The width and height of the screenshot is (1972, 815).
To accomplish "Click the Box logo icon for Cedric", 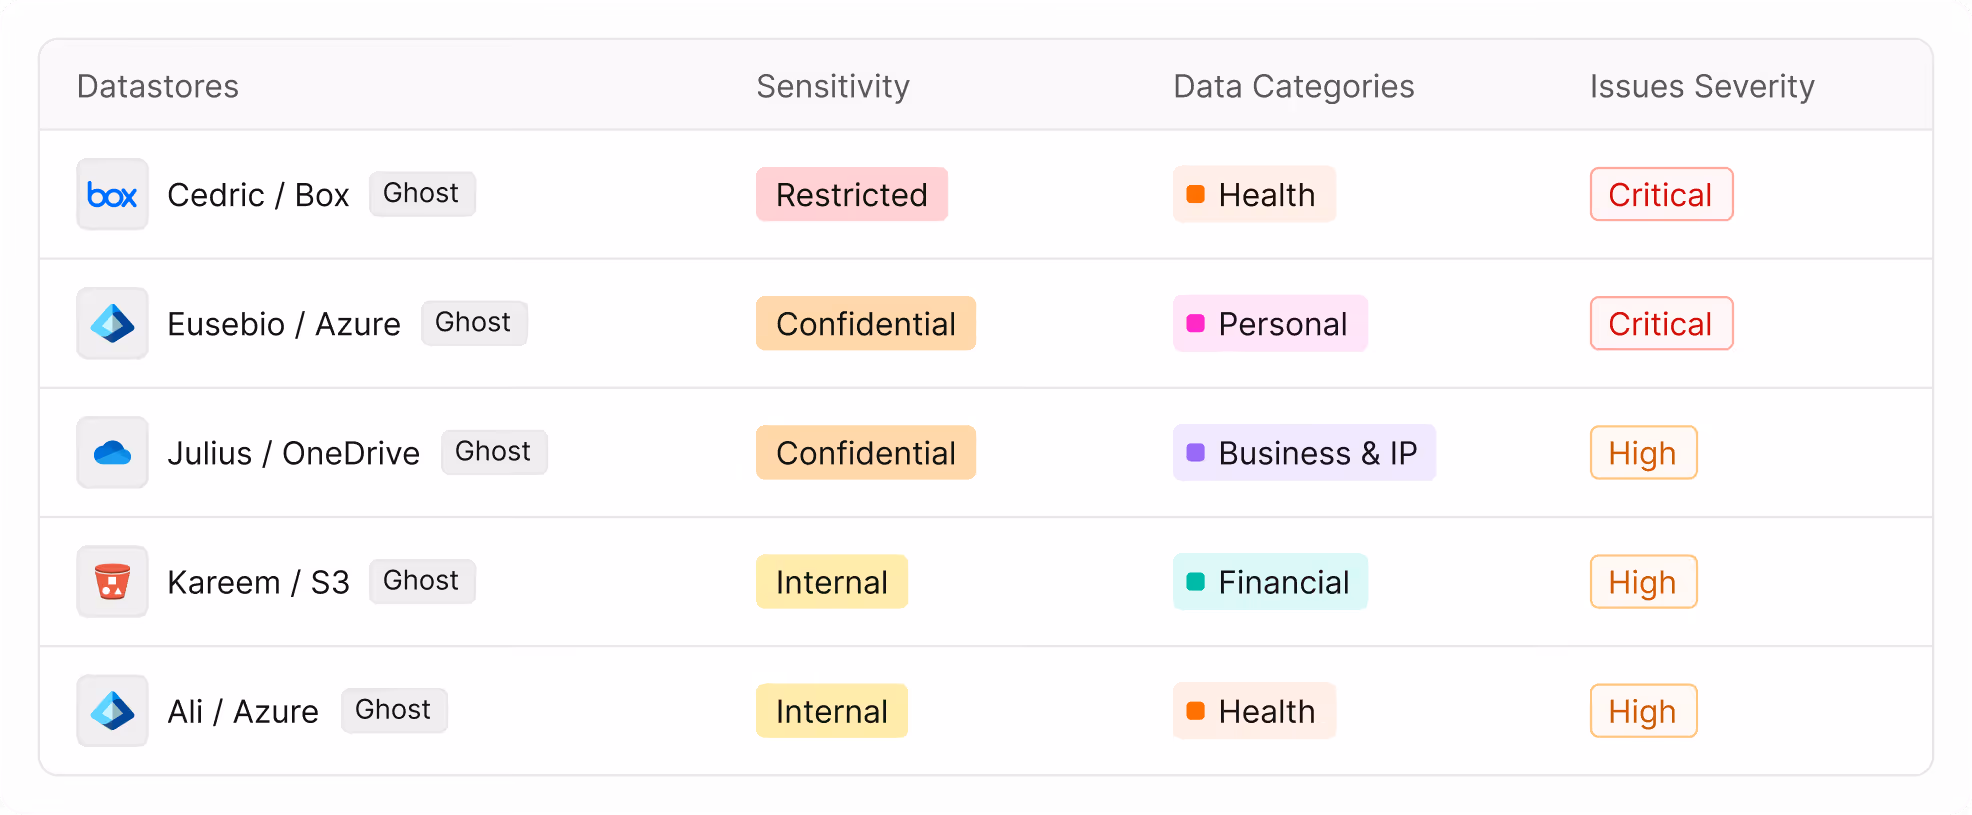I will tap(112, 195).
